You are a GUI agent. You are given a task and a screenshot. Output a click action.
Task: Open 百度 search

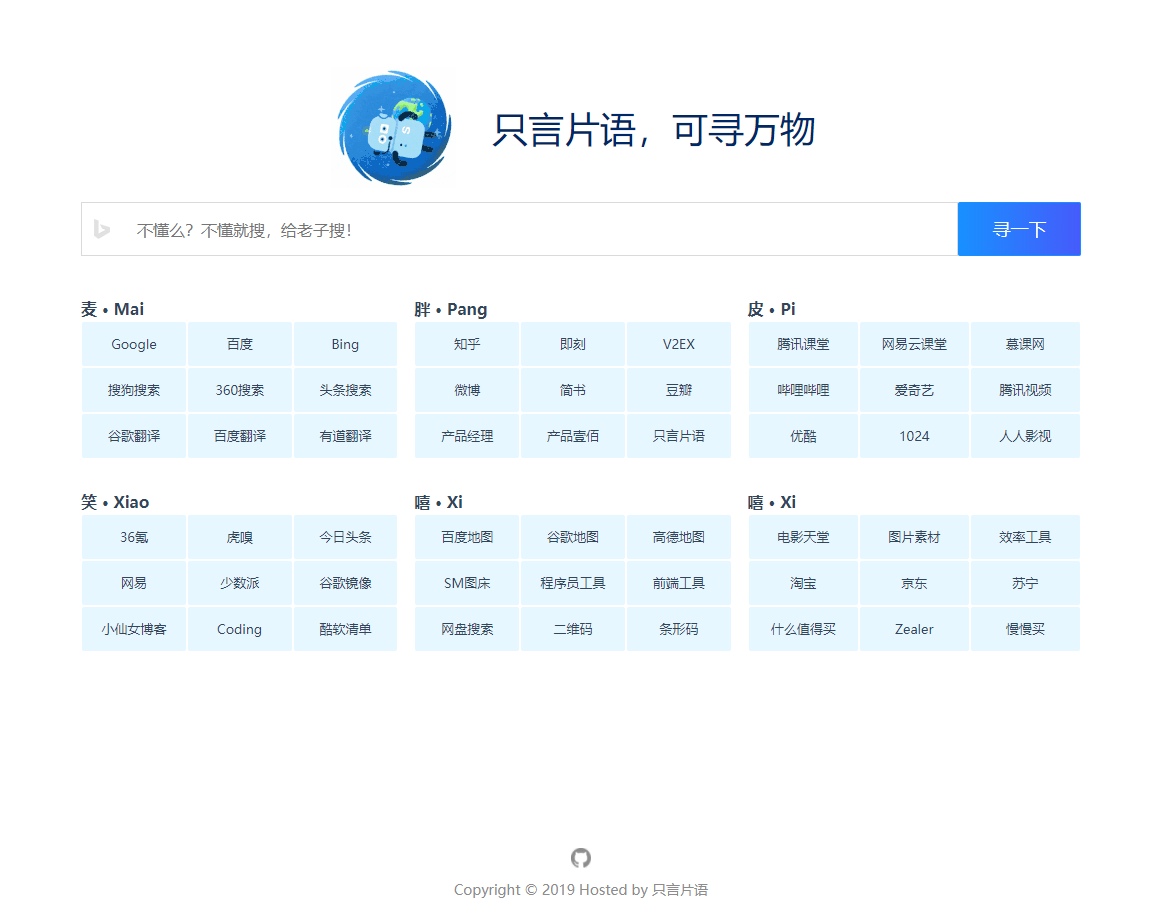coord(239,344)
